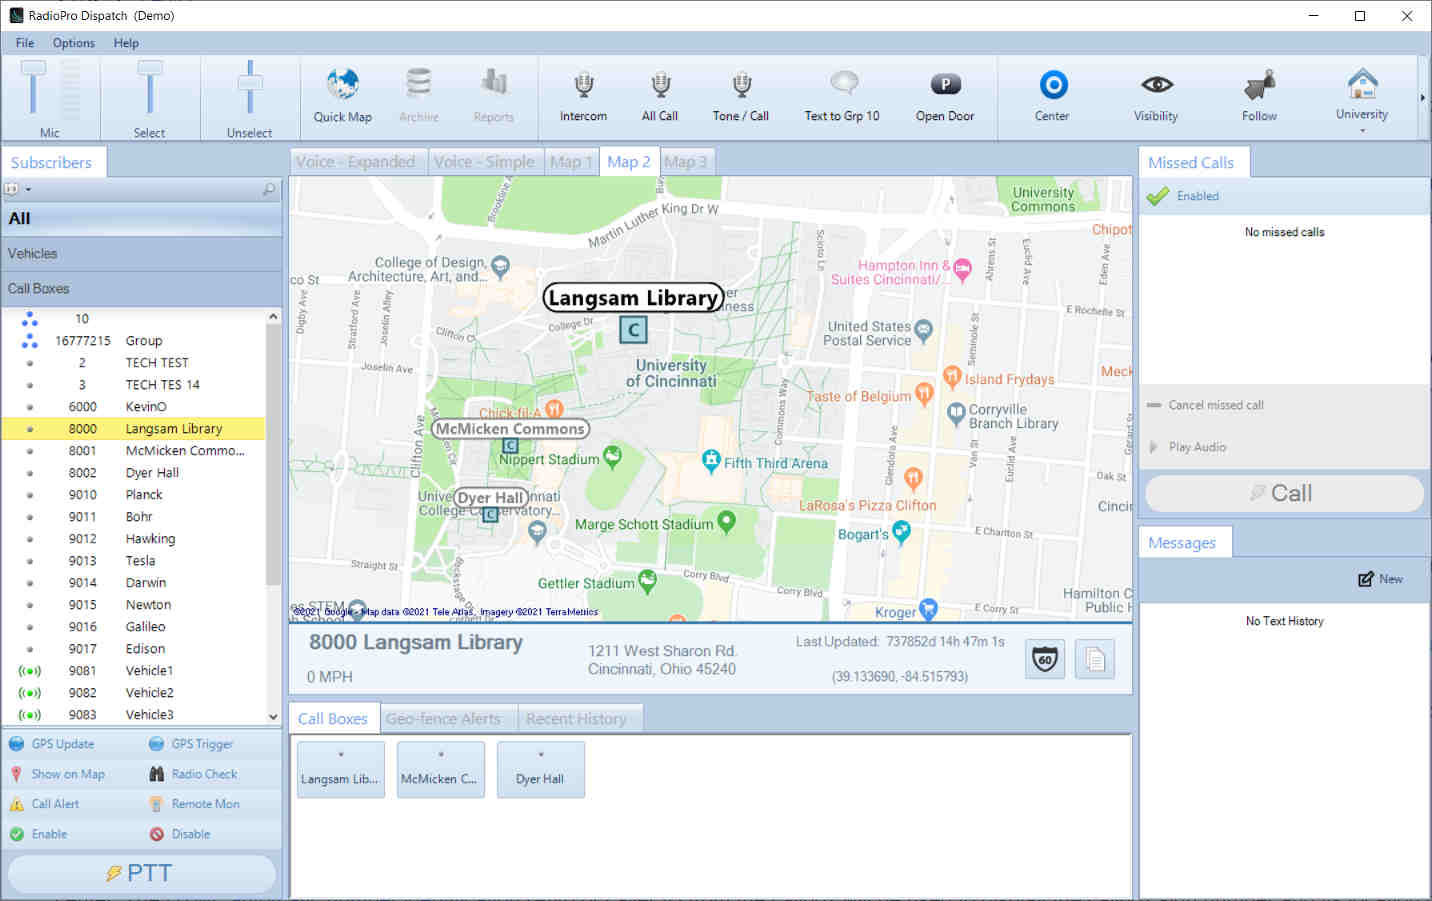This screenshot has width=1432, height=901.
Task: Expand the toolbar overflow arrow
Action: point(1423,98)
